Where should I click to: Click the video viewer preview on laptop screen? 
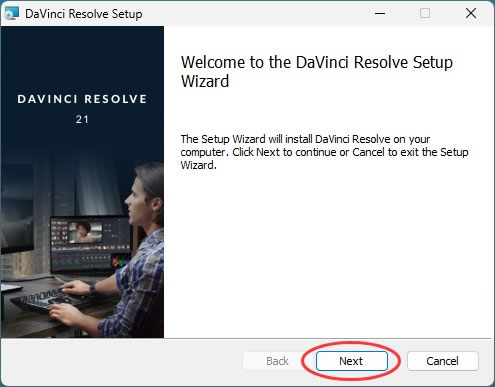85,232
